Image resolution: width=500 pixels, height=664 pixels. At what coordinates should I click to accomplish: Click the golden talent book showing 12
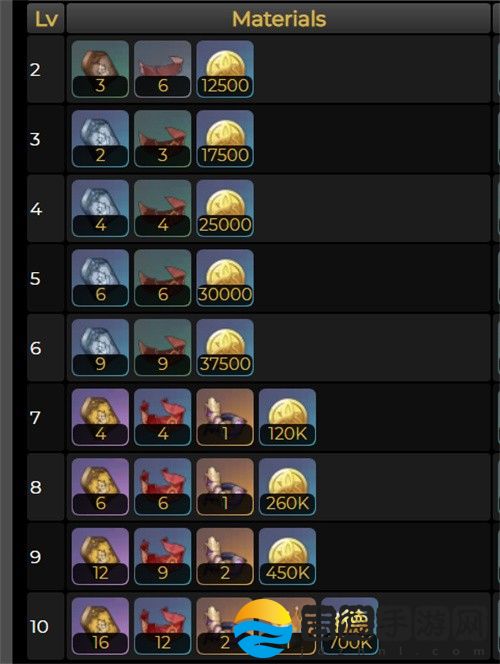click(x=100, y=556)
